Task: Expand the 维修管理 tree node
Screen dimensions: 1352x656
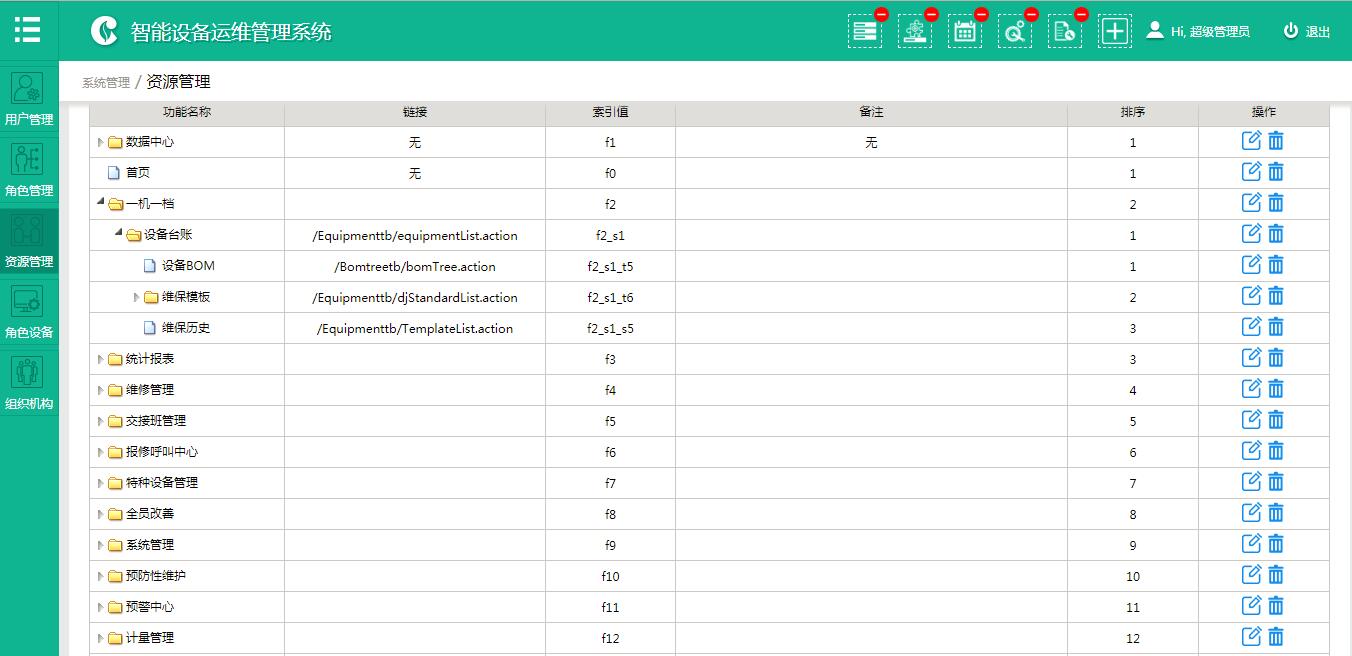Action: pyautogui.click(x=100, y=390)
